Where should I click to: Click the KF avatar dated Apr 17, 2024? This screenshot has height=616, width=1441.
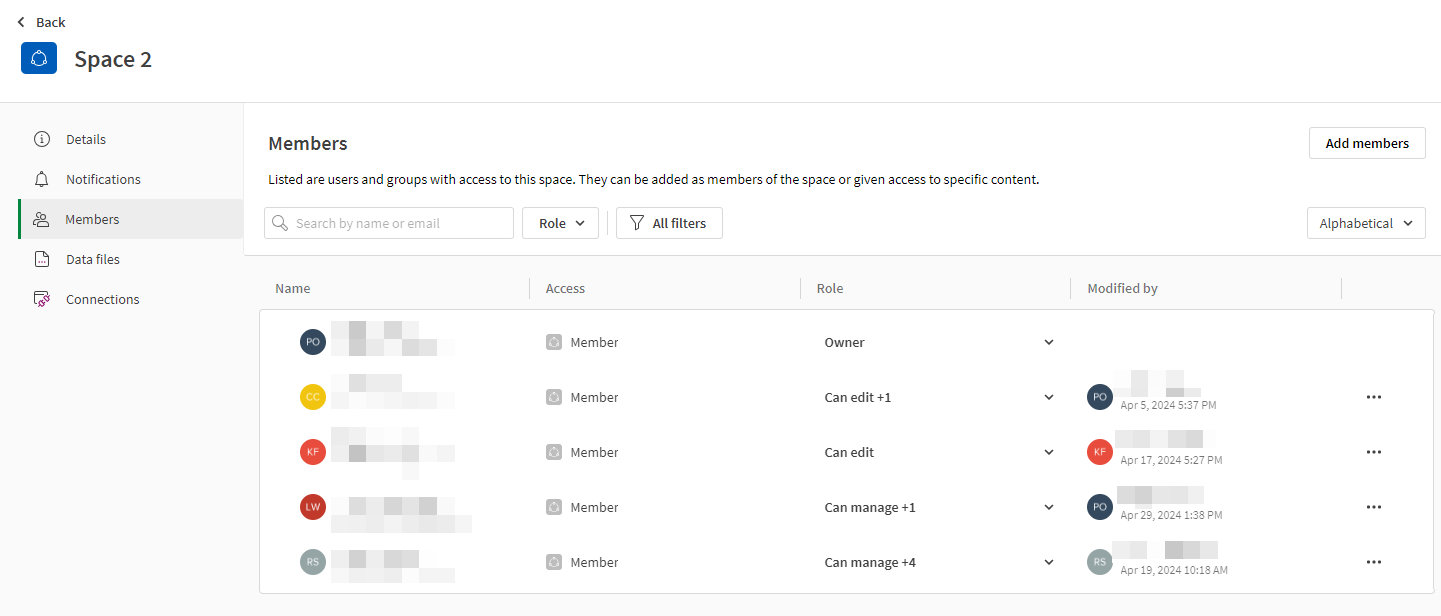pos(1100,452)
